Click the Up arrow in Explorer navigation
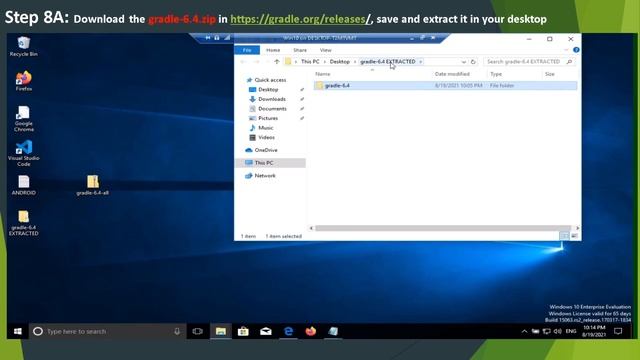This screenshot has width=640, height=360. (x=277, y=62)
